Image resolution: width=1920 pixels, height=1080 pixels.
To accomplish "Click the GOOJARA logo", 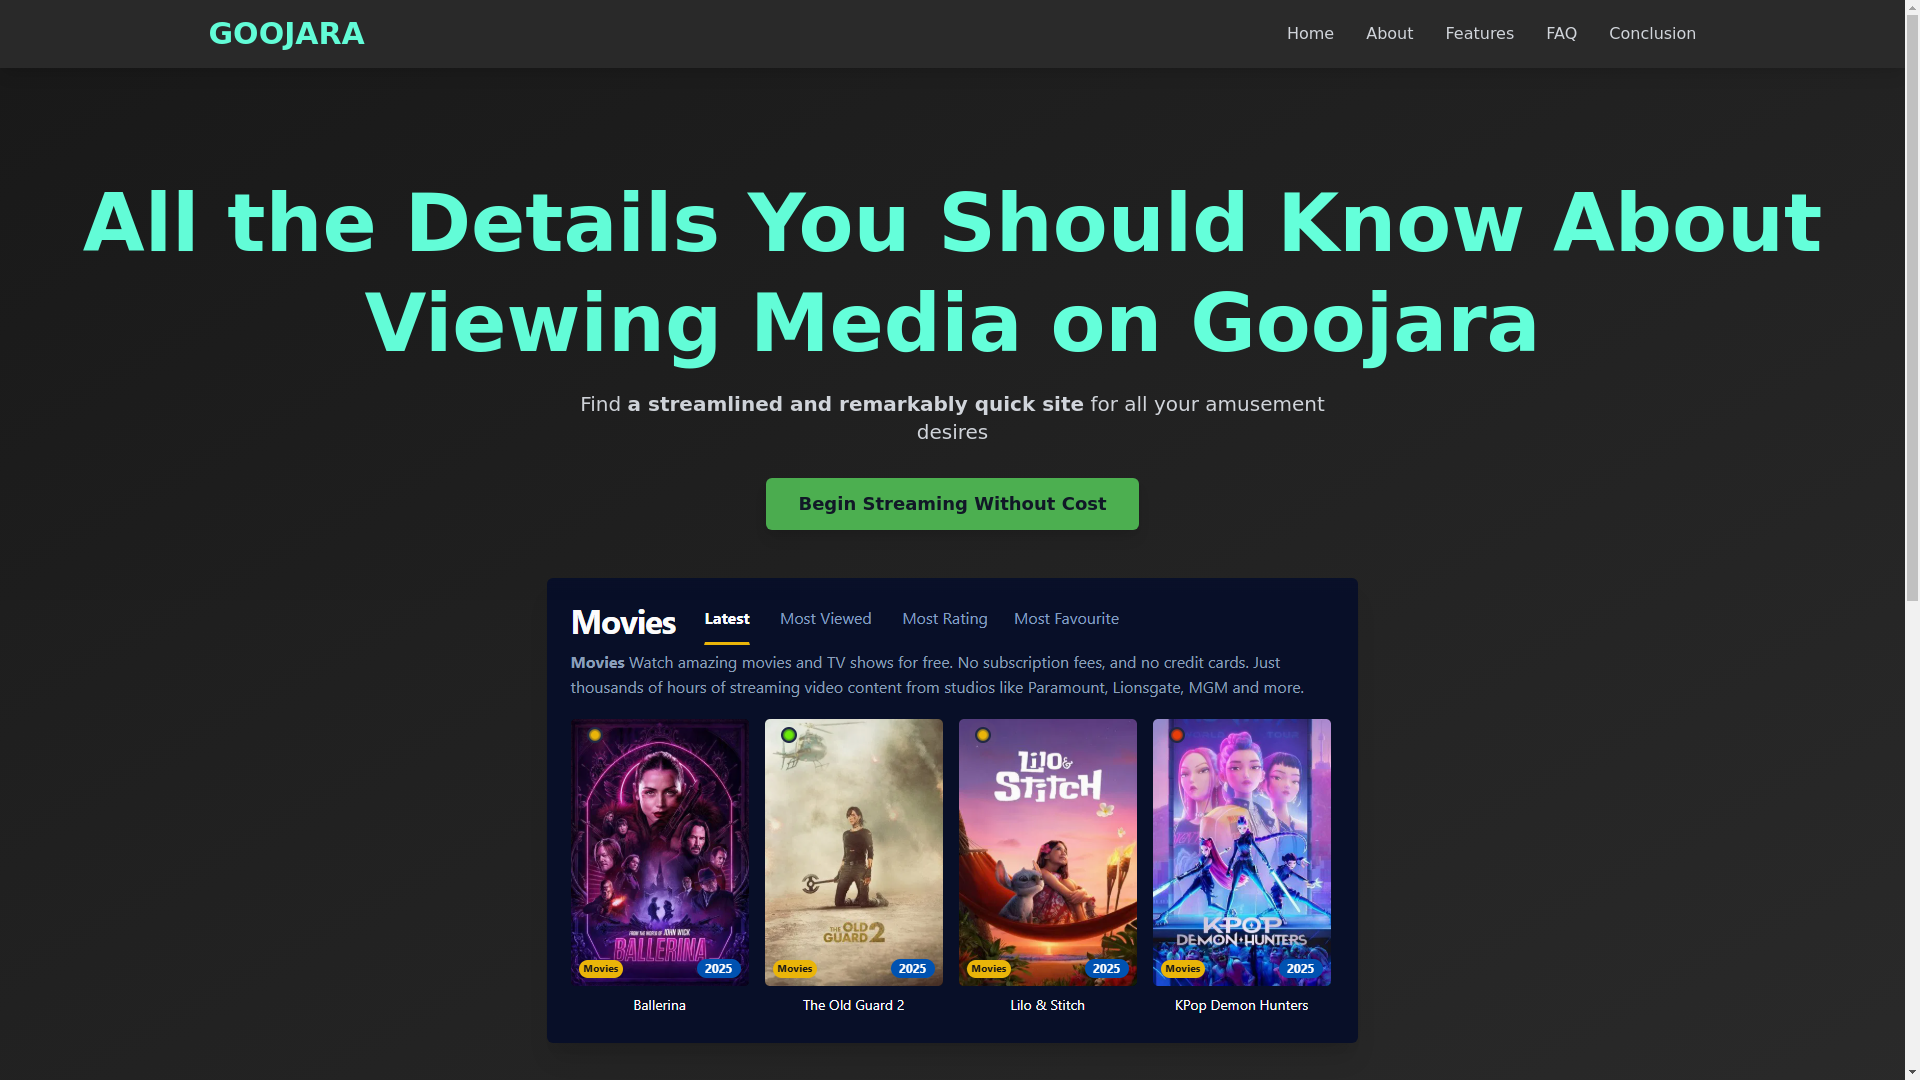I will (x=286, y=34).
